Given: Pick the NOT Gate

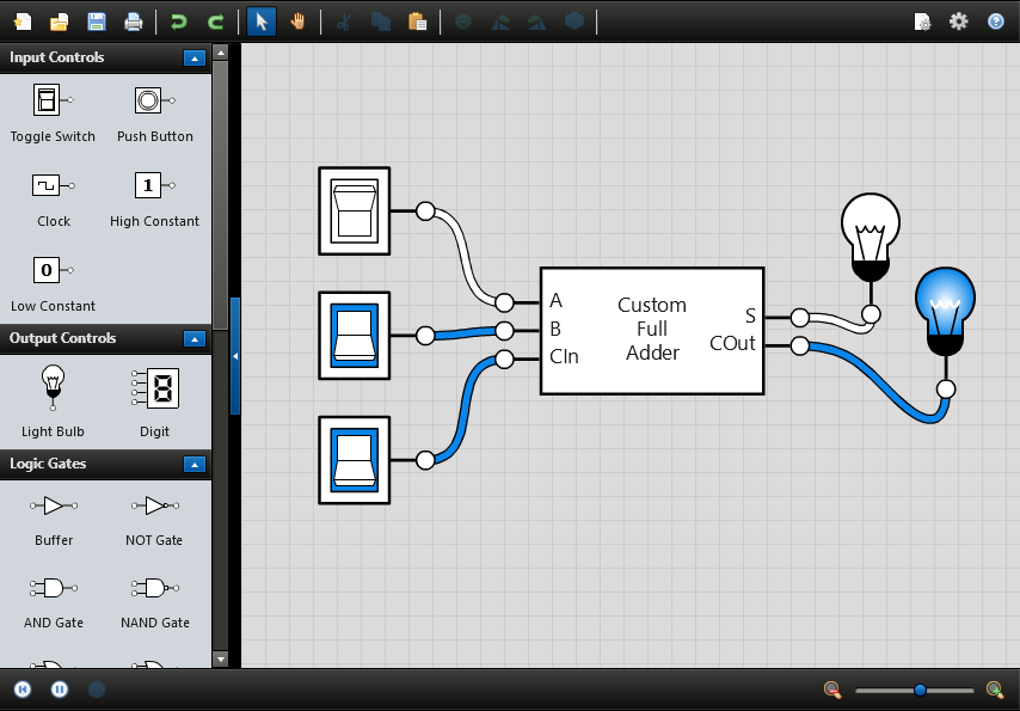Looking at the screenshot, I should coord(155,520).
